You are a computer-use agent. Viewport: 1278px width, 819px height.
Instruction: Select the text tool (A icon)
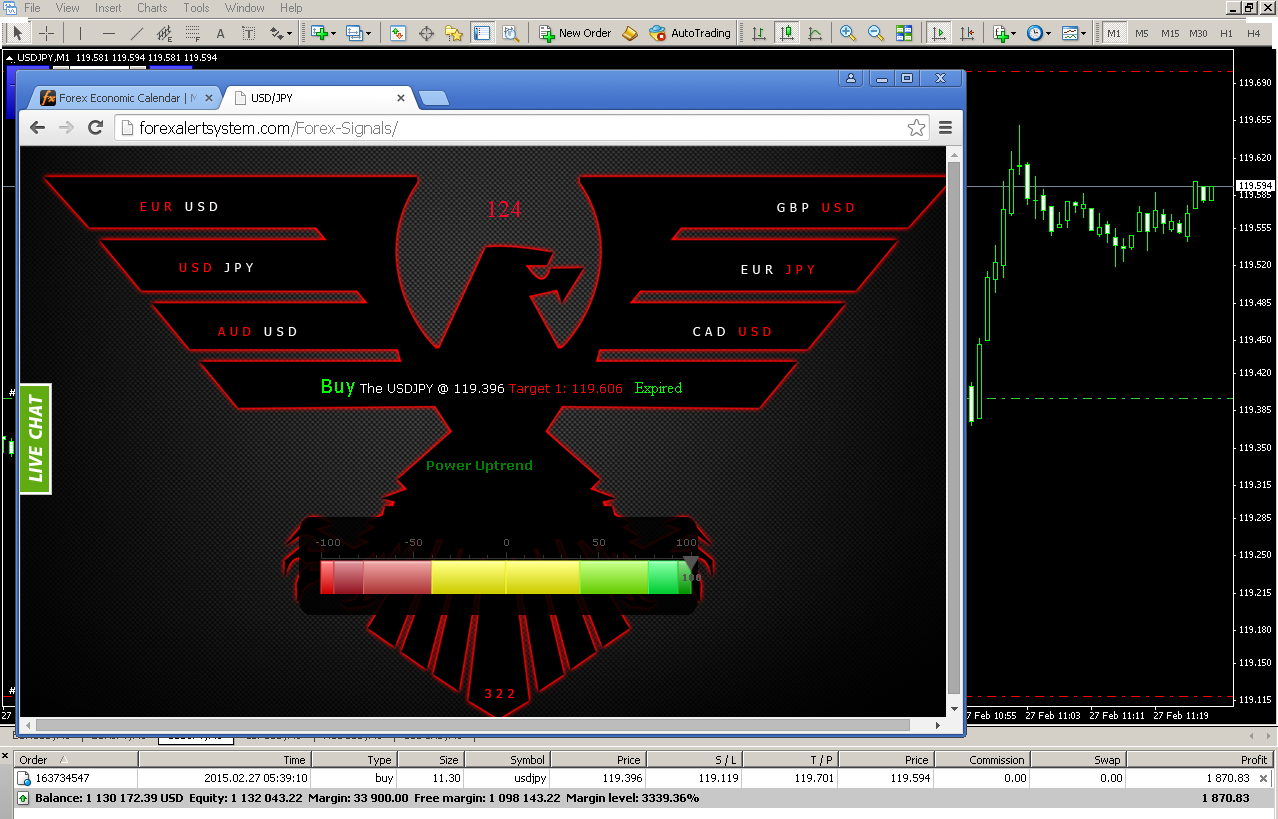pos(221,33)
